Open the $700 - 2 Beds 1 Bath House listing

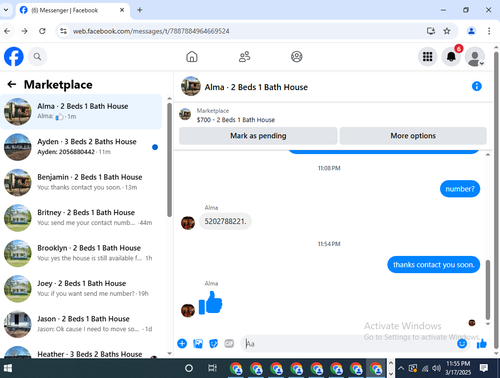pos(236,120)
